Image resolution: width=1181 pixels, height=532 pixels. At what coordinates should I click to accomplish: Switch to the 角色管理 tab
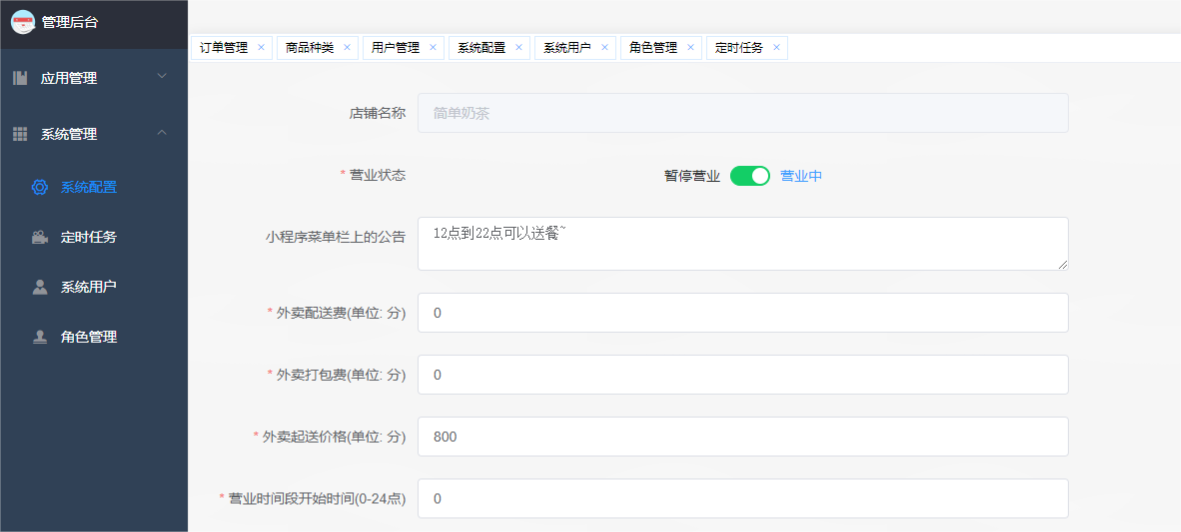(x=653, y=48)
